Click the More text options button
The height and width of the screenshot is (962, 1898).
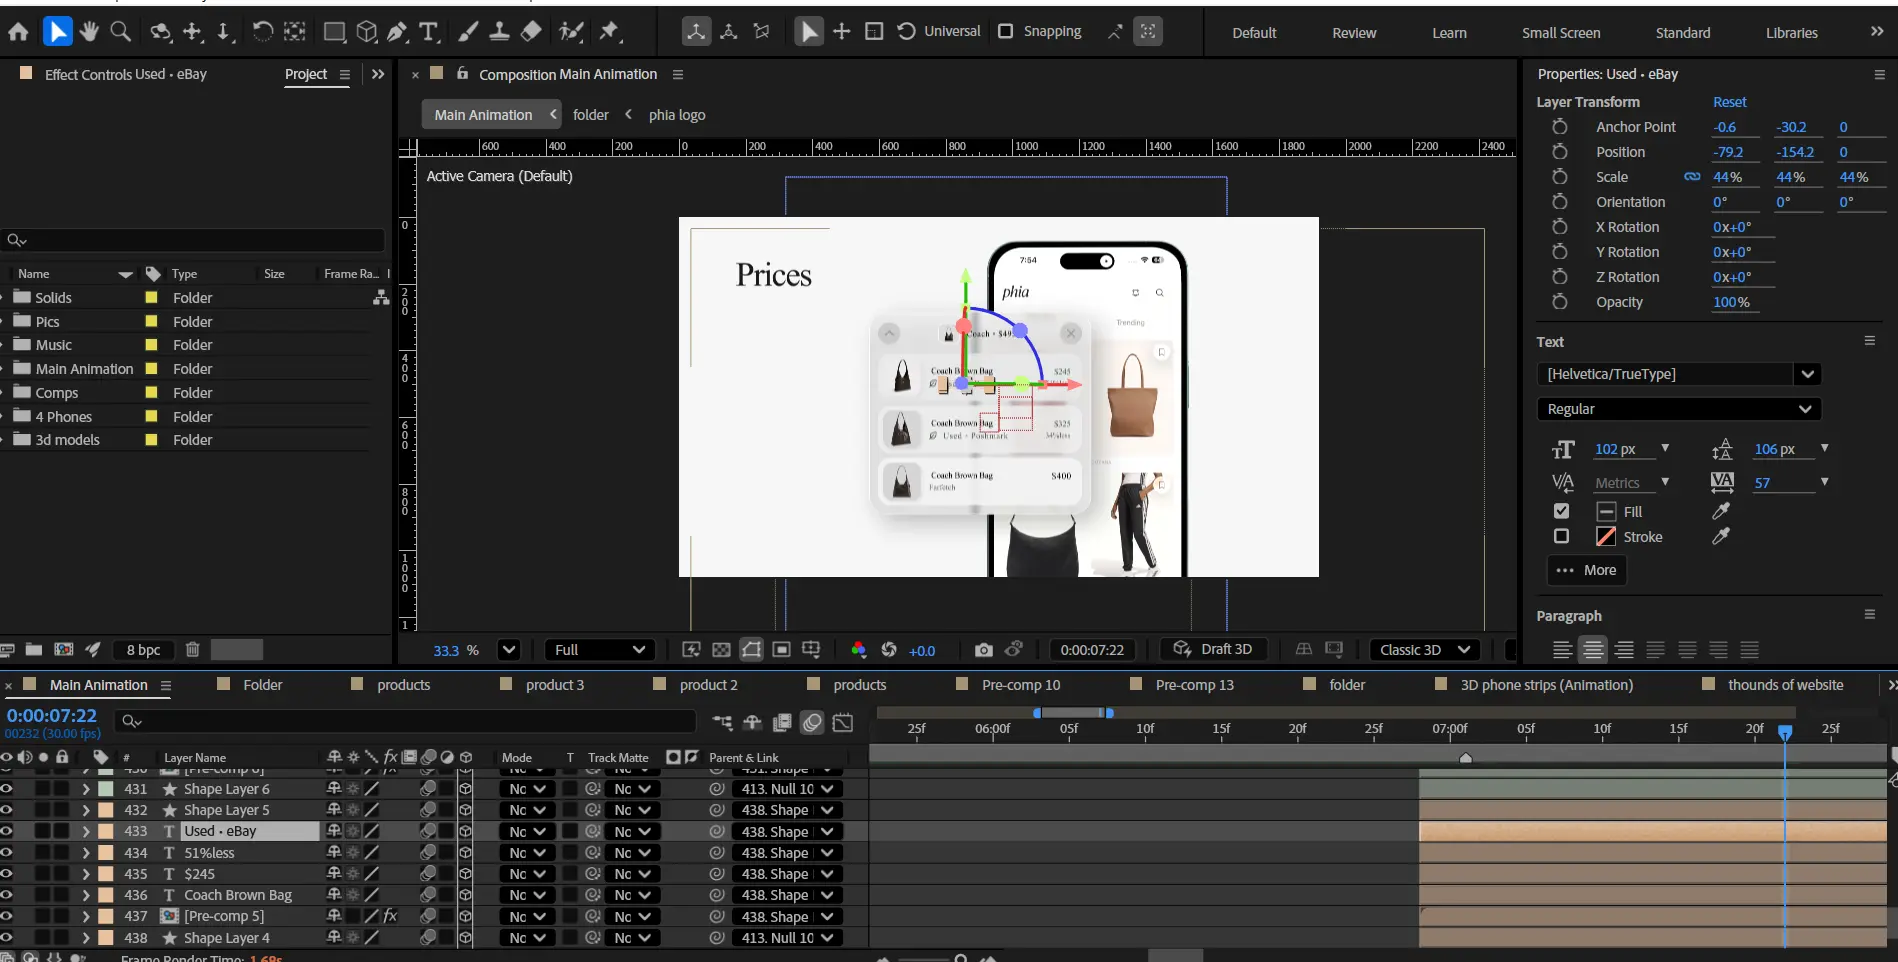point(1587,570)
